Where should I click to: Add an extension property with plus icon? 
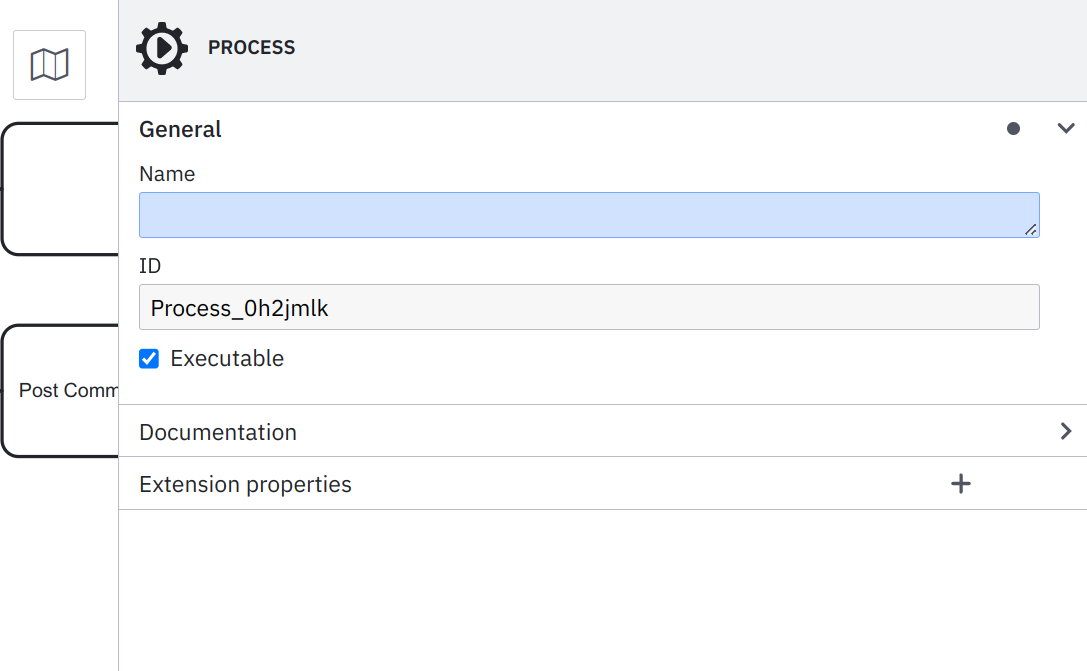click(960, 484)
